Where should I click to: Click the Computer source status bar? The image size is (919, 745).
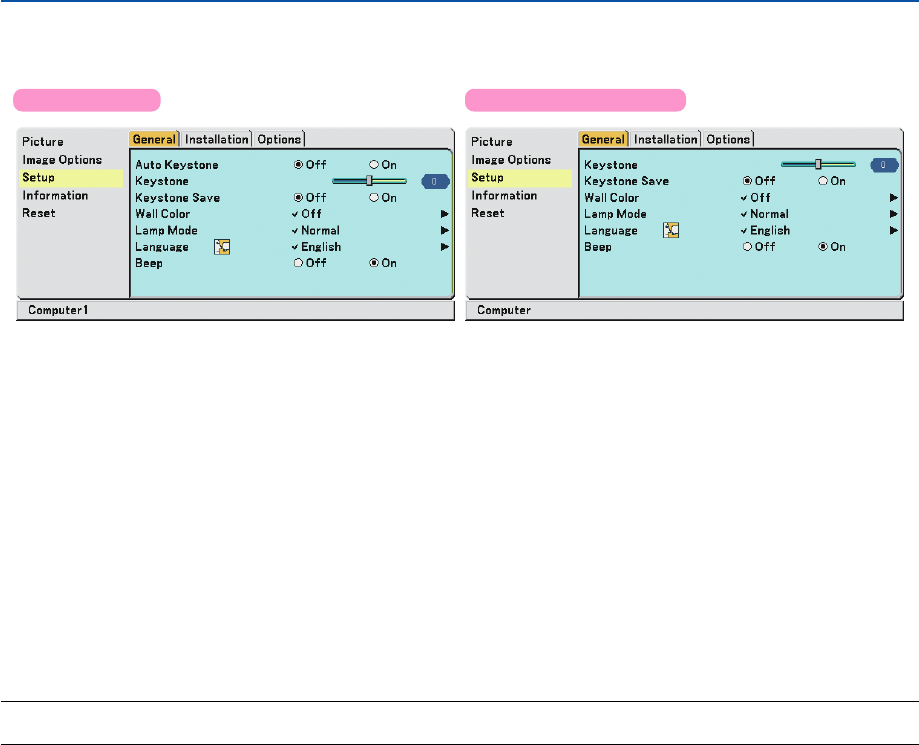(684, 310)
